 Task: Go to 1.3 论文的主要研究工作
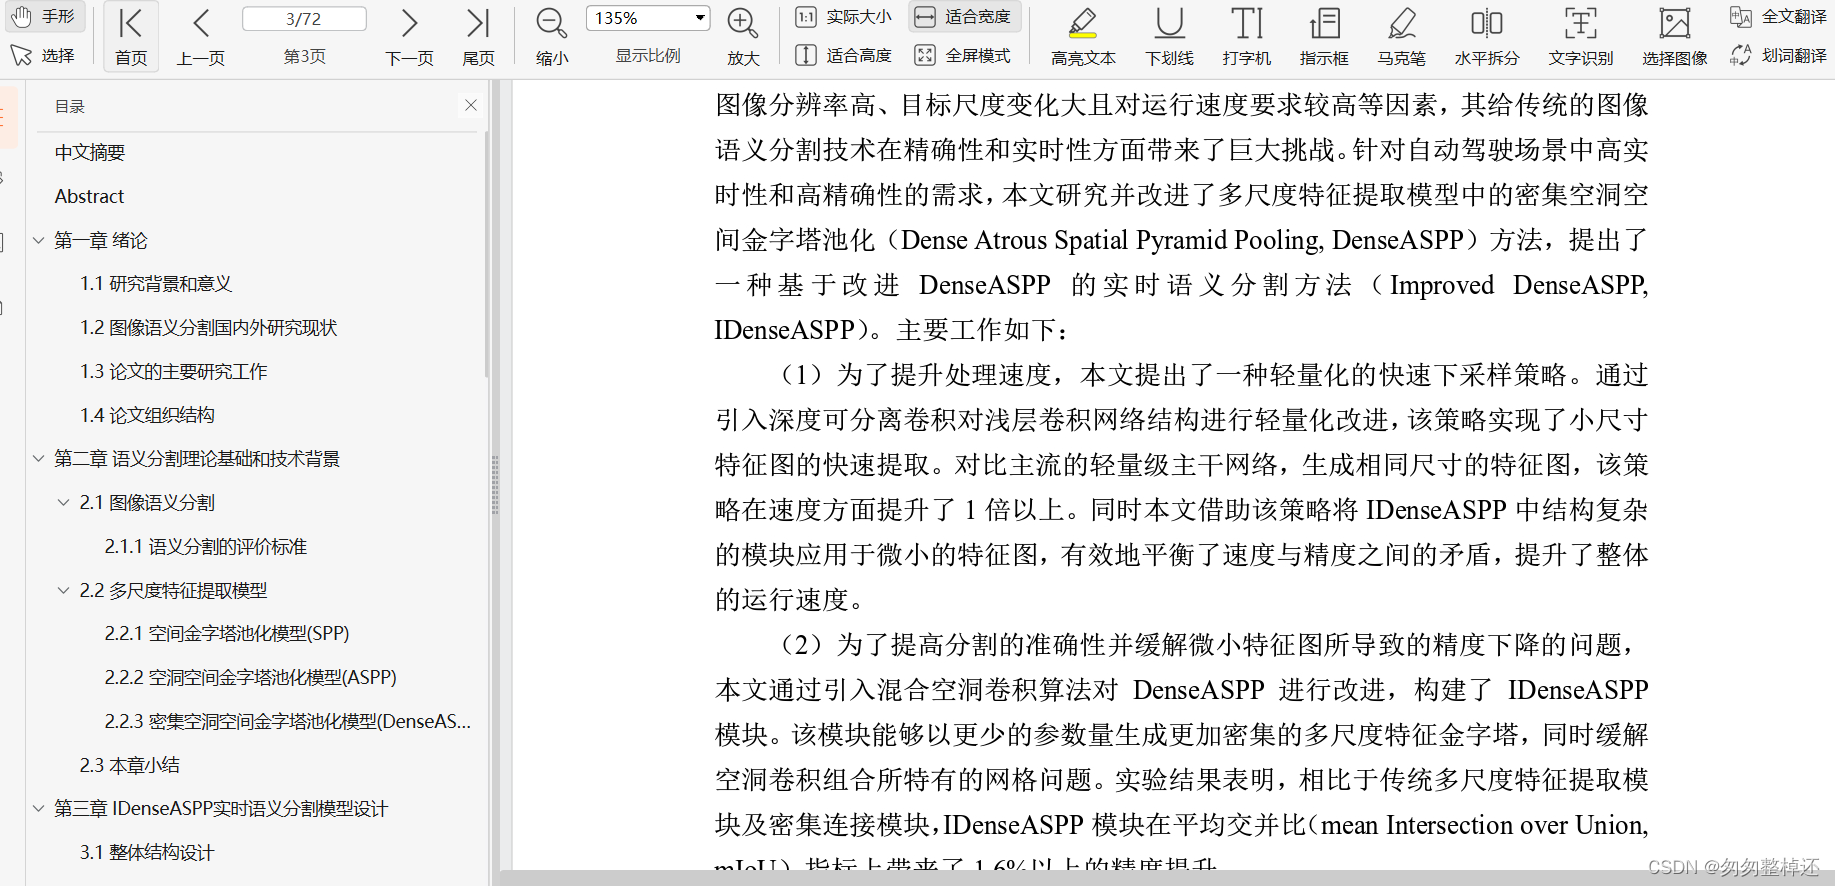(173, 372)
